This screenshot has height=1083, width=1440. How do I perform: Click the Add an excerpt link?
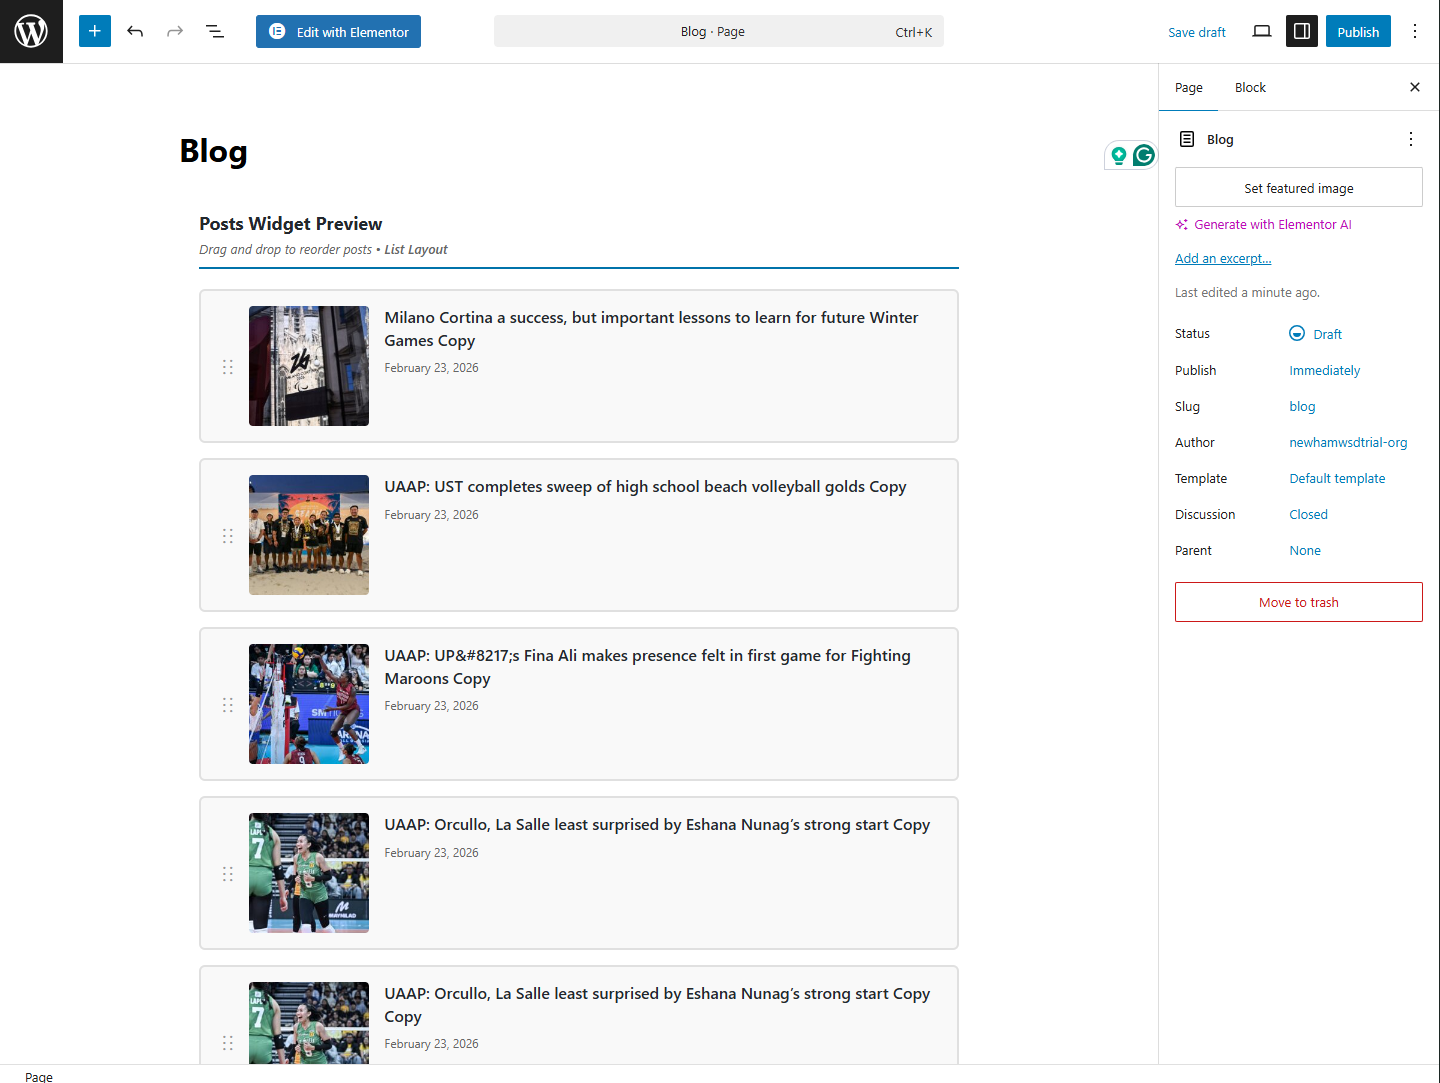[1223, 258]
